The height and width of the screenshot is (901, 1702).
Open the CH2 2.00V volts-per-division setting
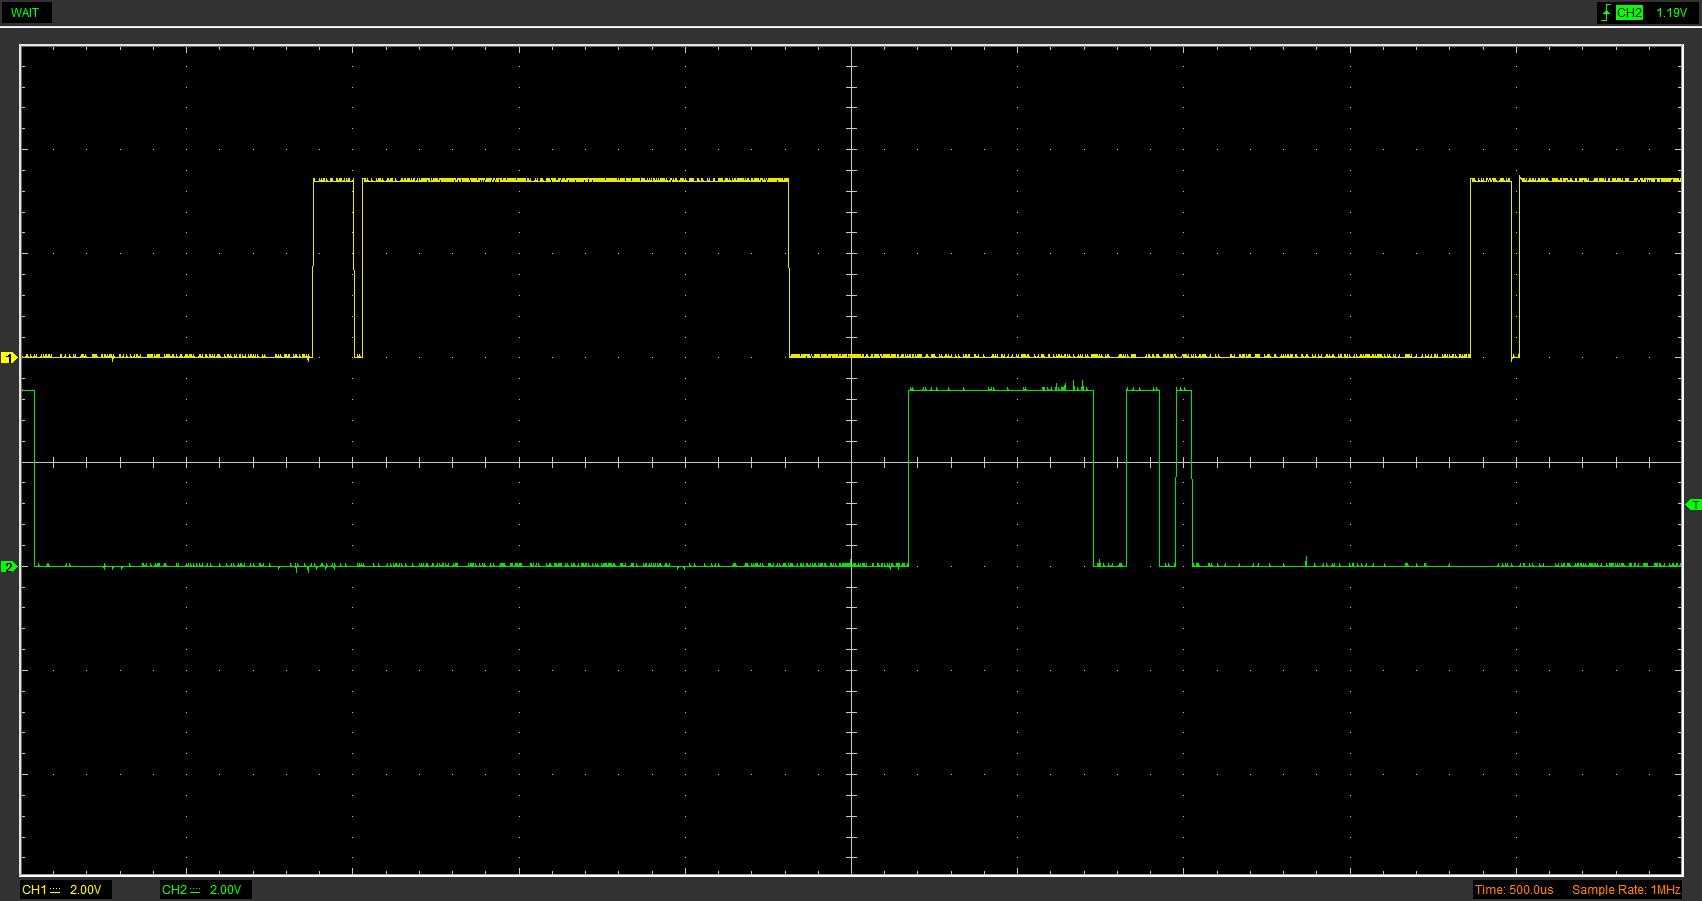click(x=225, y=890)
